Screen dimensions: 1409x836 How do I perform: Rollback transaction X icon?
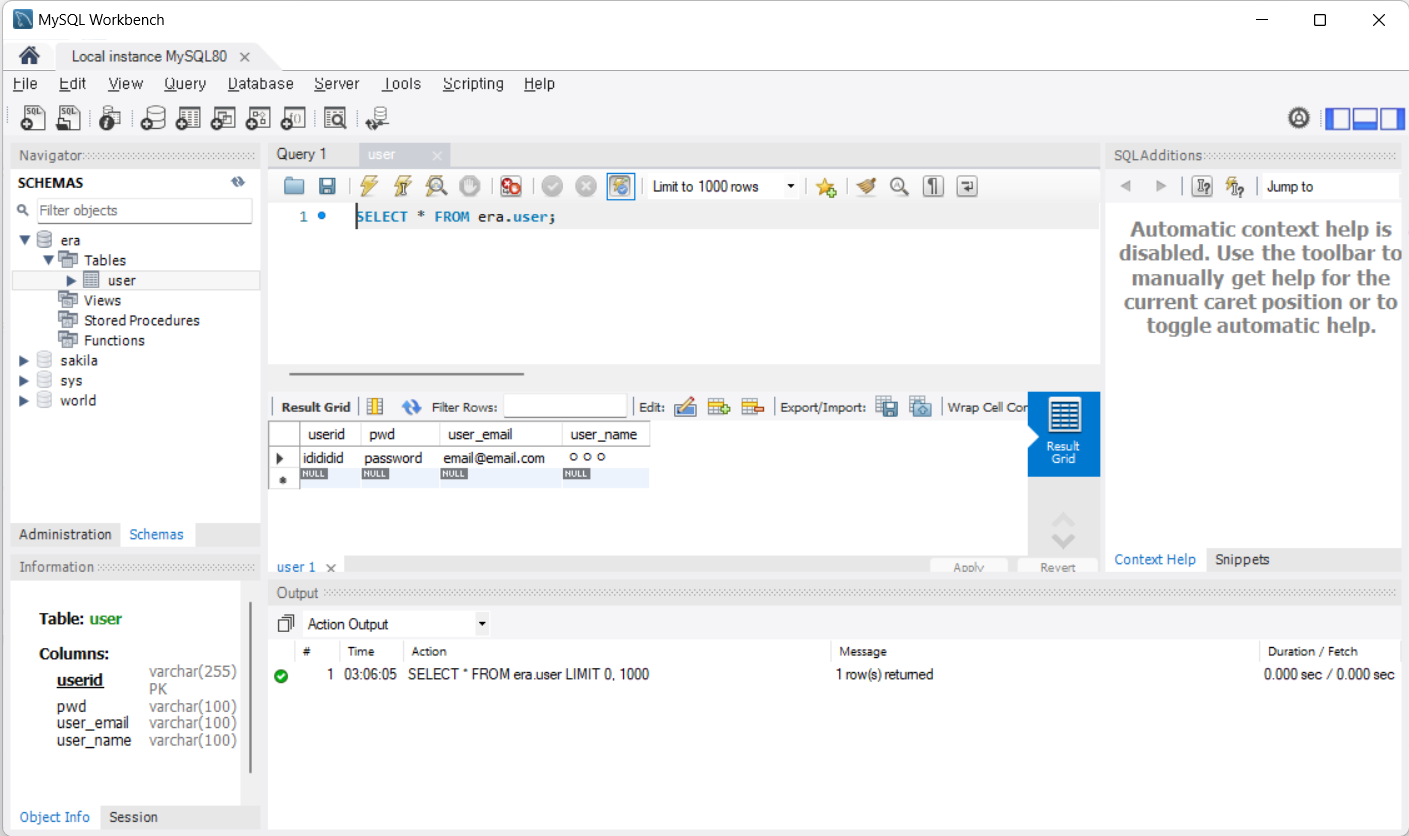click(x=586, y=186)
